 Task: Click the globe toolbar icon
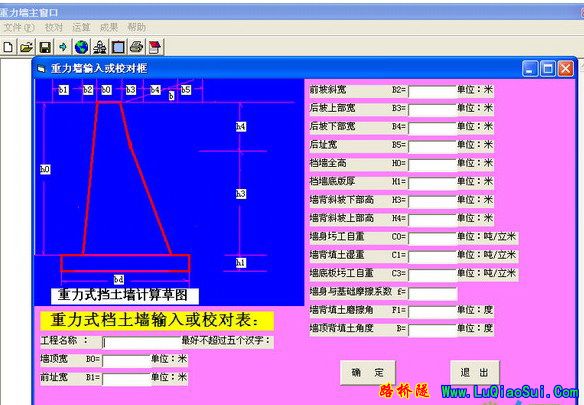[82, 47]
